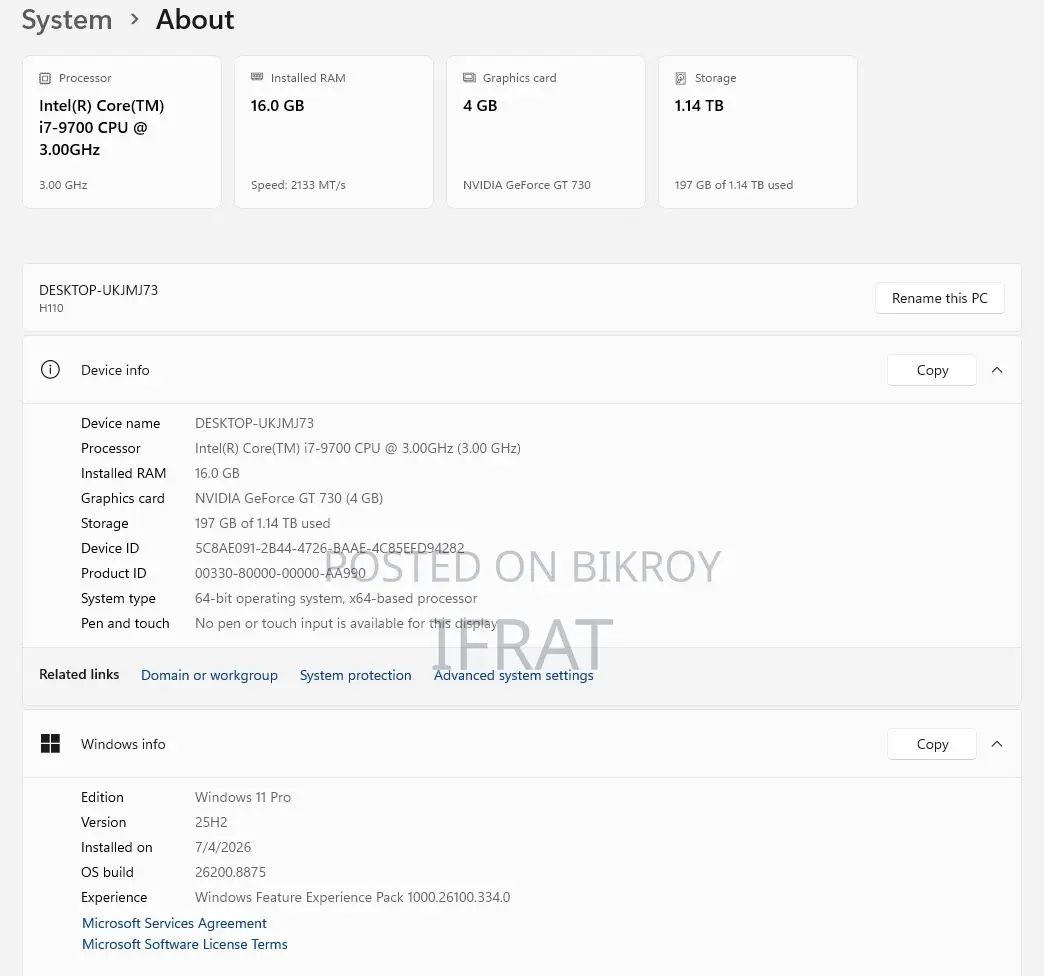Click the Device info circle icon
Viewport: 1044px width, 976px height.
[50, 369]
